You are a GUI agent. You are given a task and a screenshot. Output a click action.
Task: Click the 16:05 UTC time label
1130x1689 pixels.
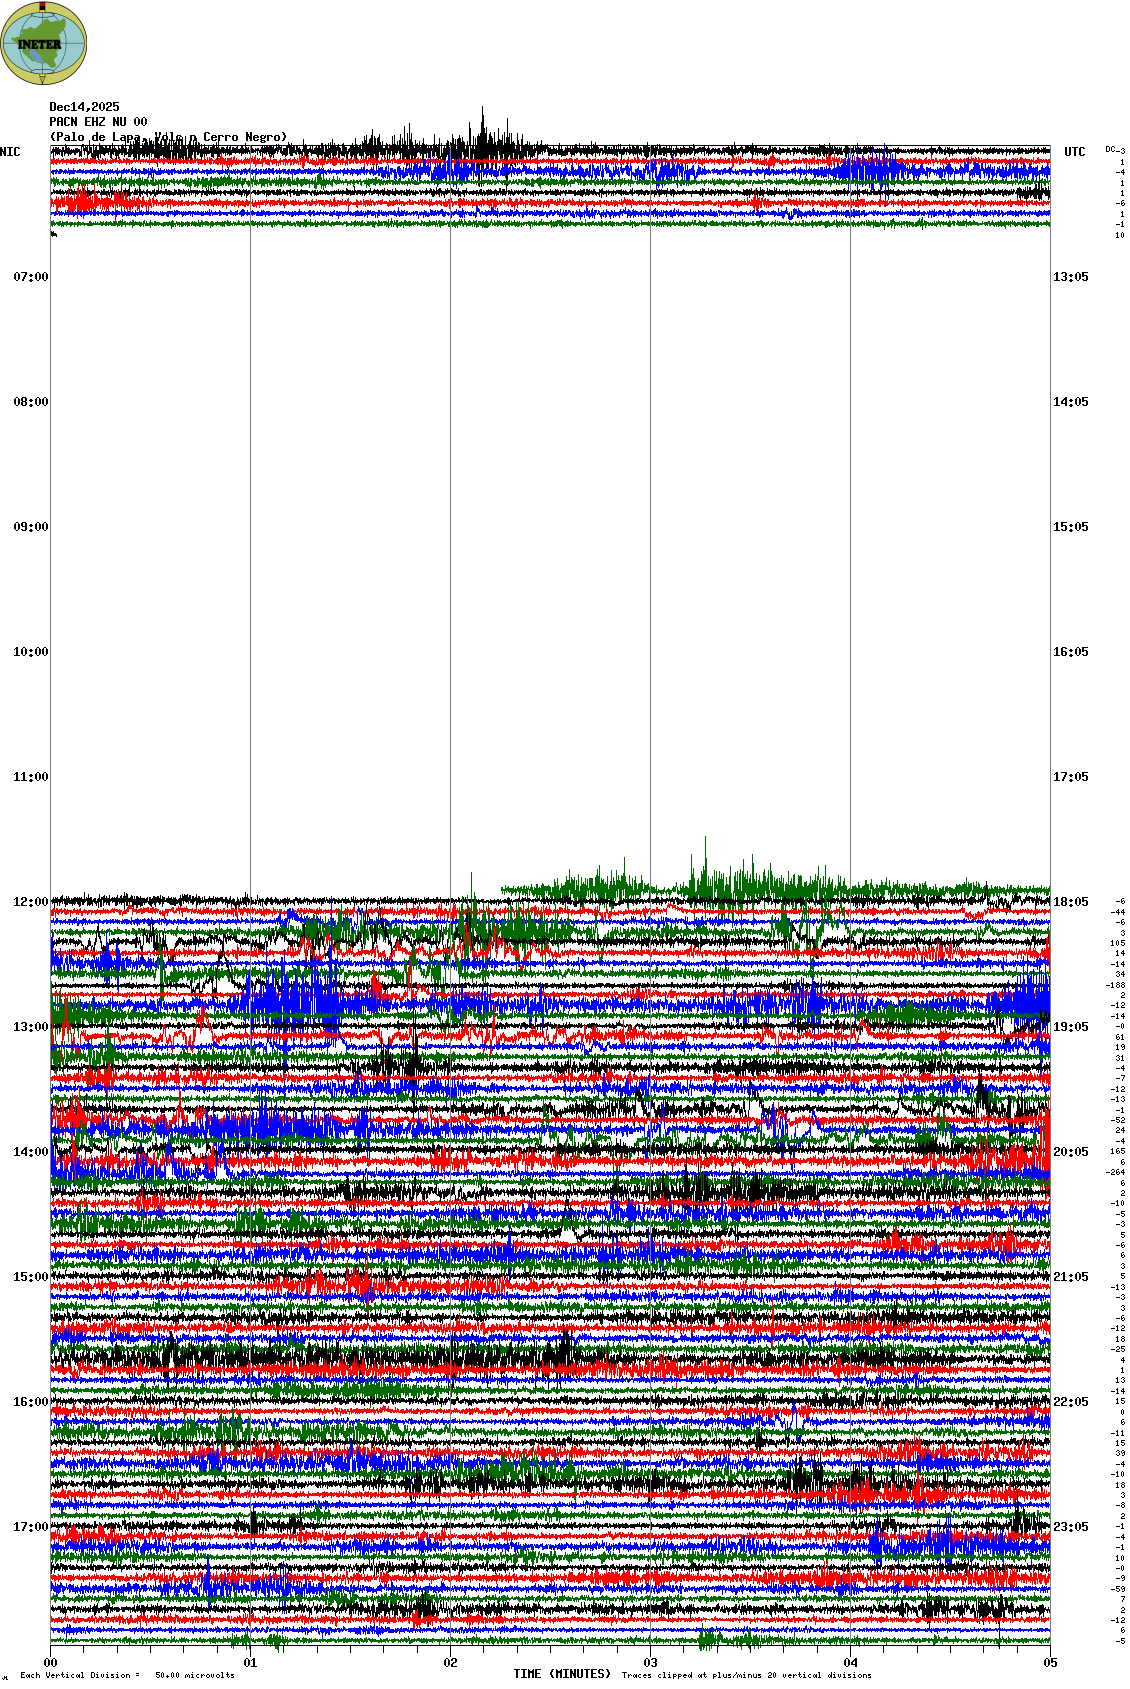1070,652
